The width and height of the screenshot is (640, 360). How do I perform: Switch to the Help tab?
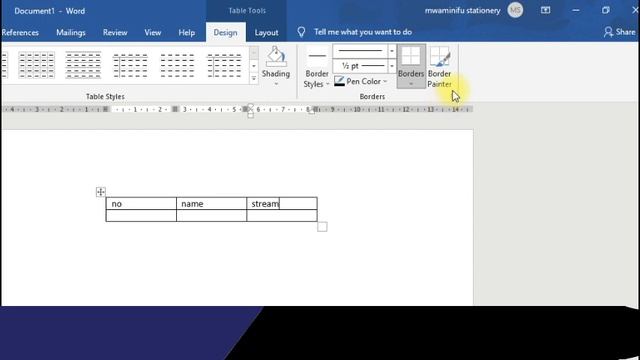187,32
